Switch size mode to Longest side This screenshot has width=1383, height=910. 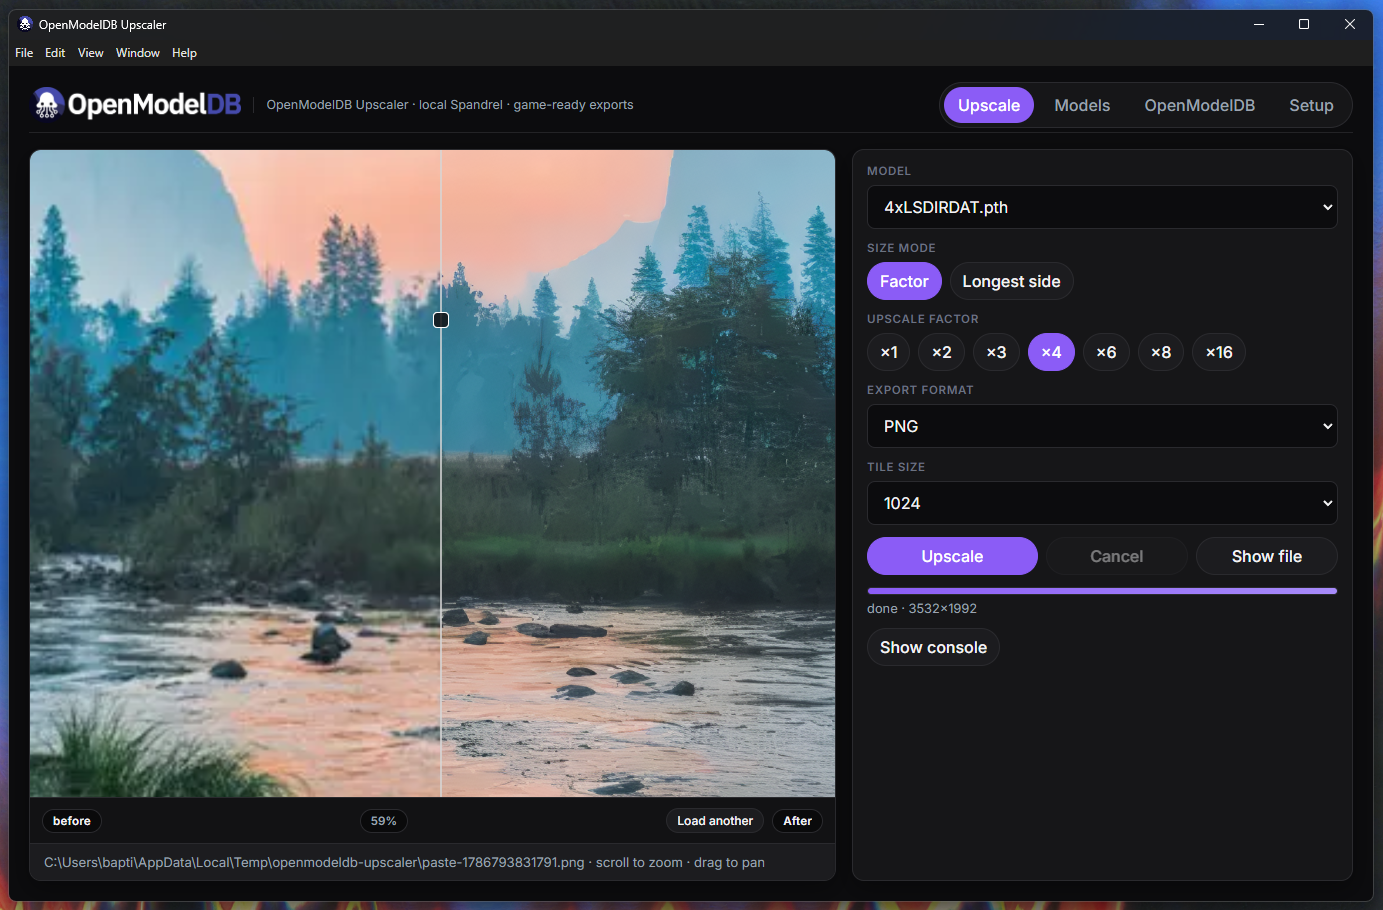[1011, 281]
